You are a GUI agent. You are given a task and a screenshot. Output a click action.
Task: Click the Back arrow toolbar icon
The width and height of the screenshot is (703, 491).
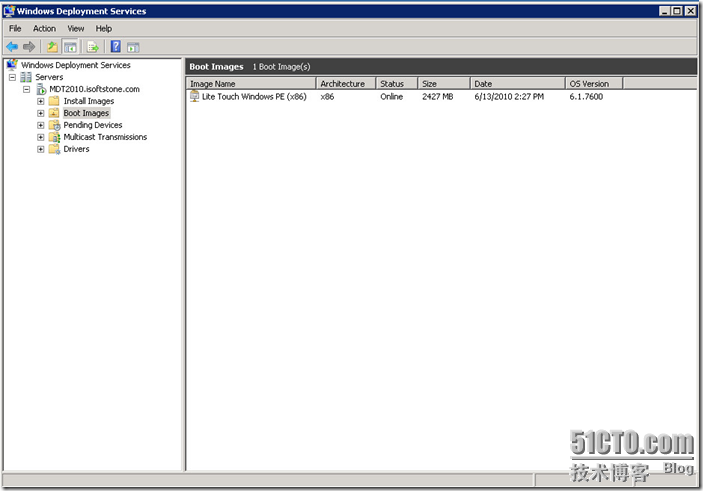point(12,47)
